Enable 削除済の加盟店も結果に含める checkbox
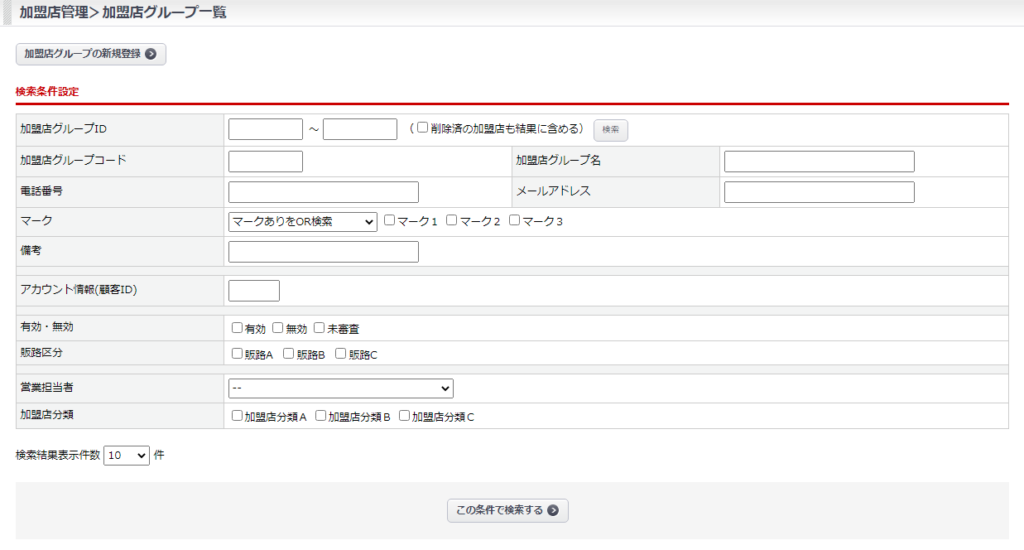The width and height of the screenshot is (1024, 550). pyautogui.click(x=423, y=128)
